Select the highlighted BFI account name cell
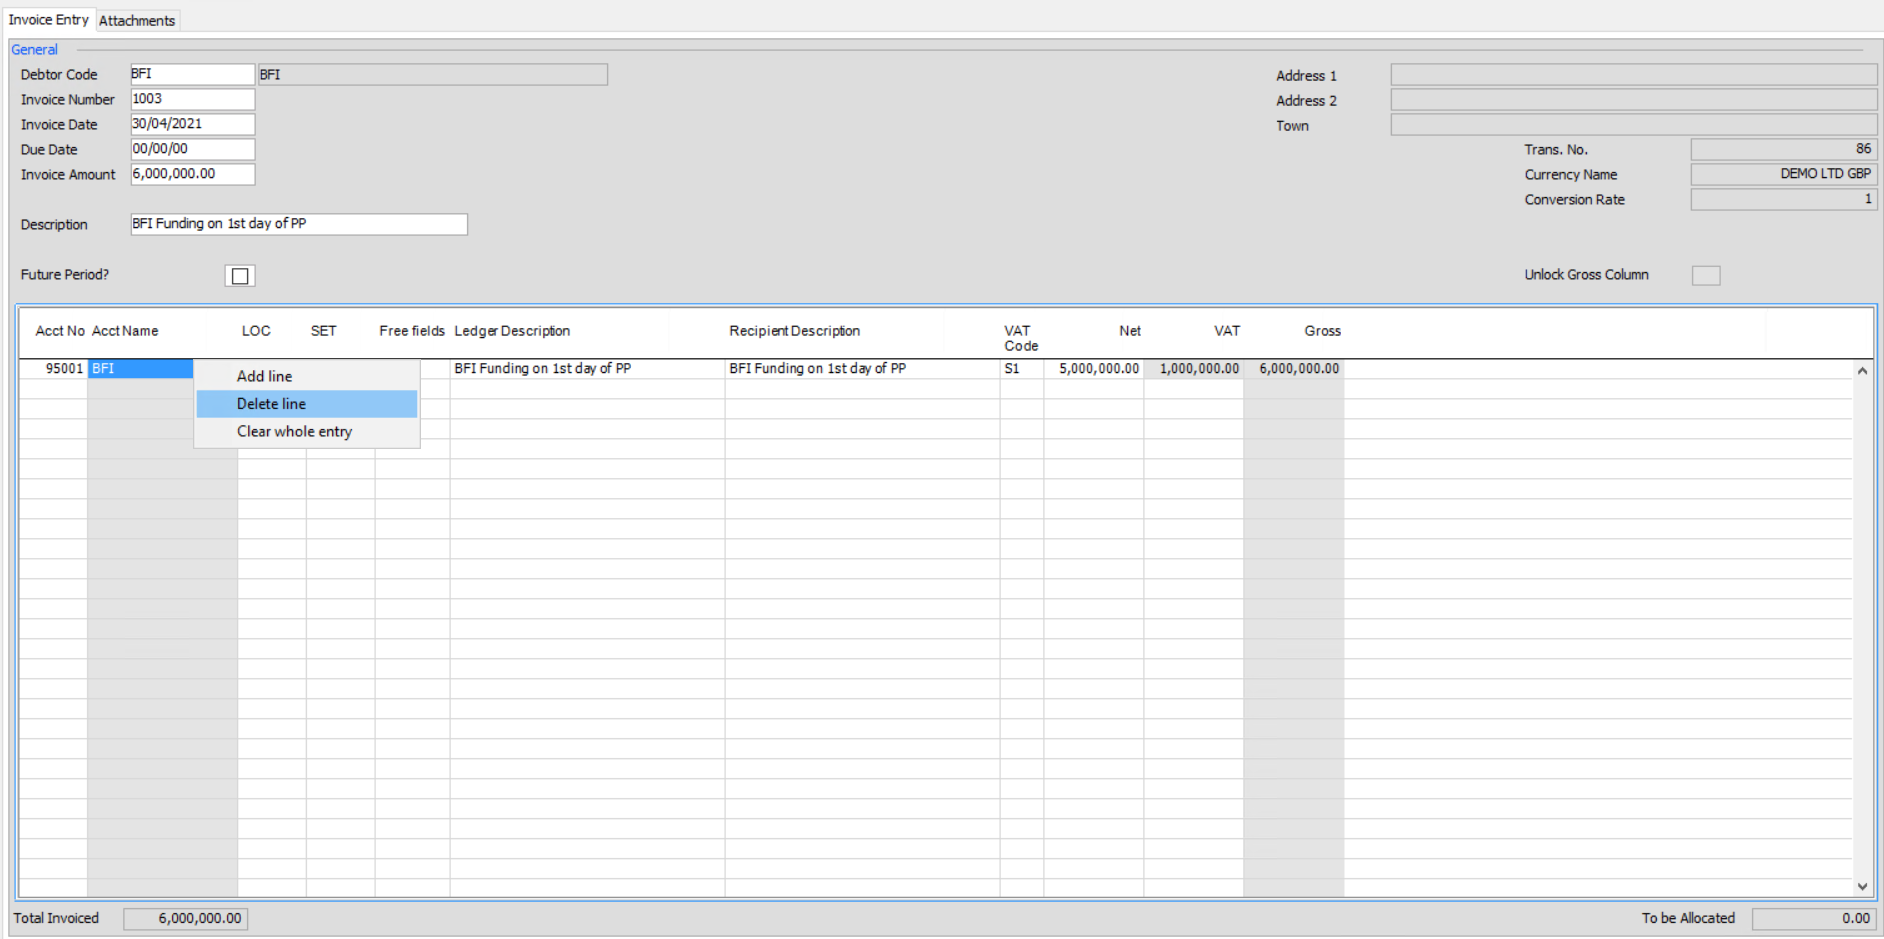 (139, 368)
